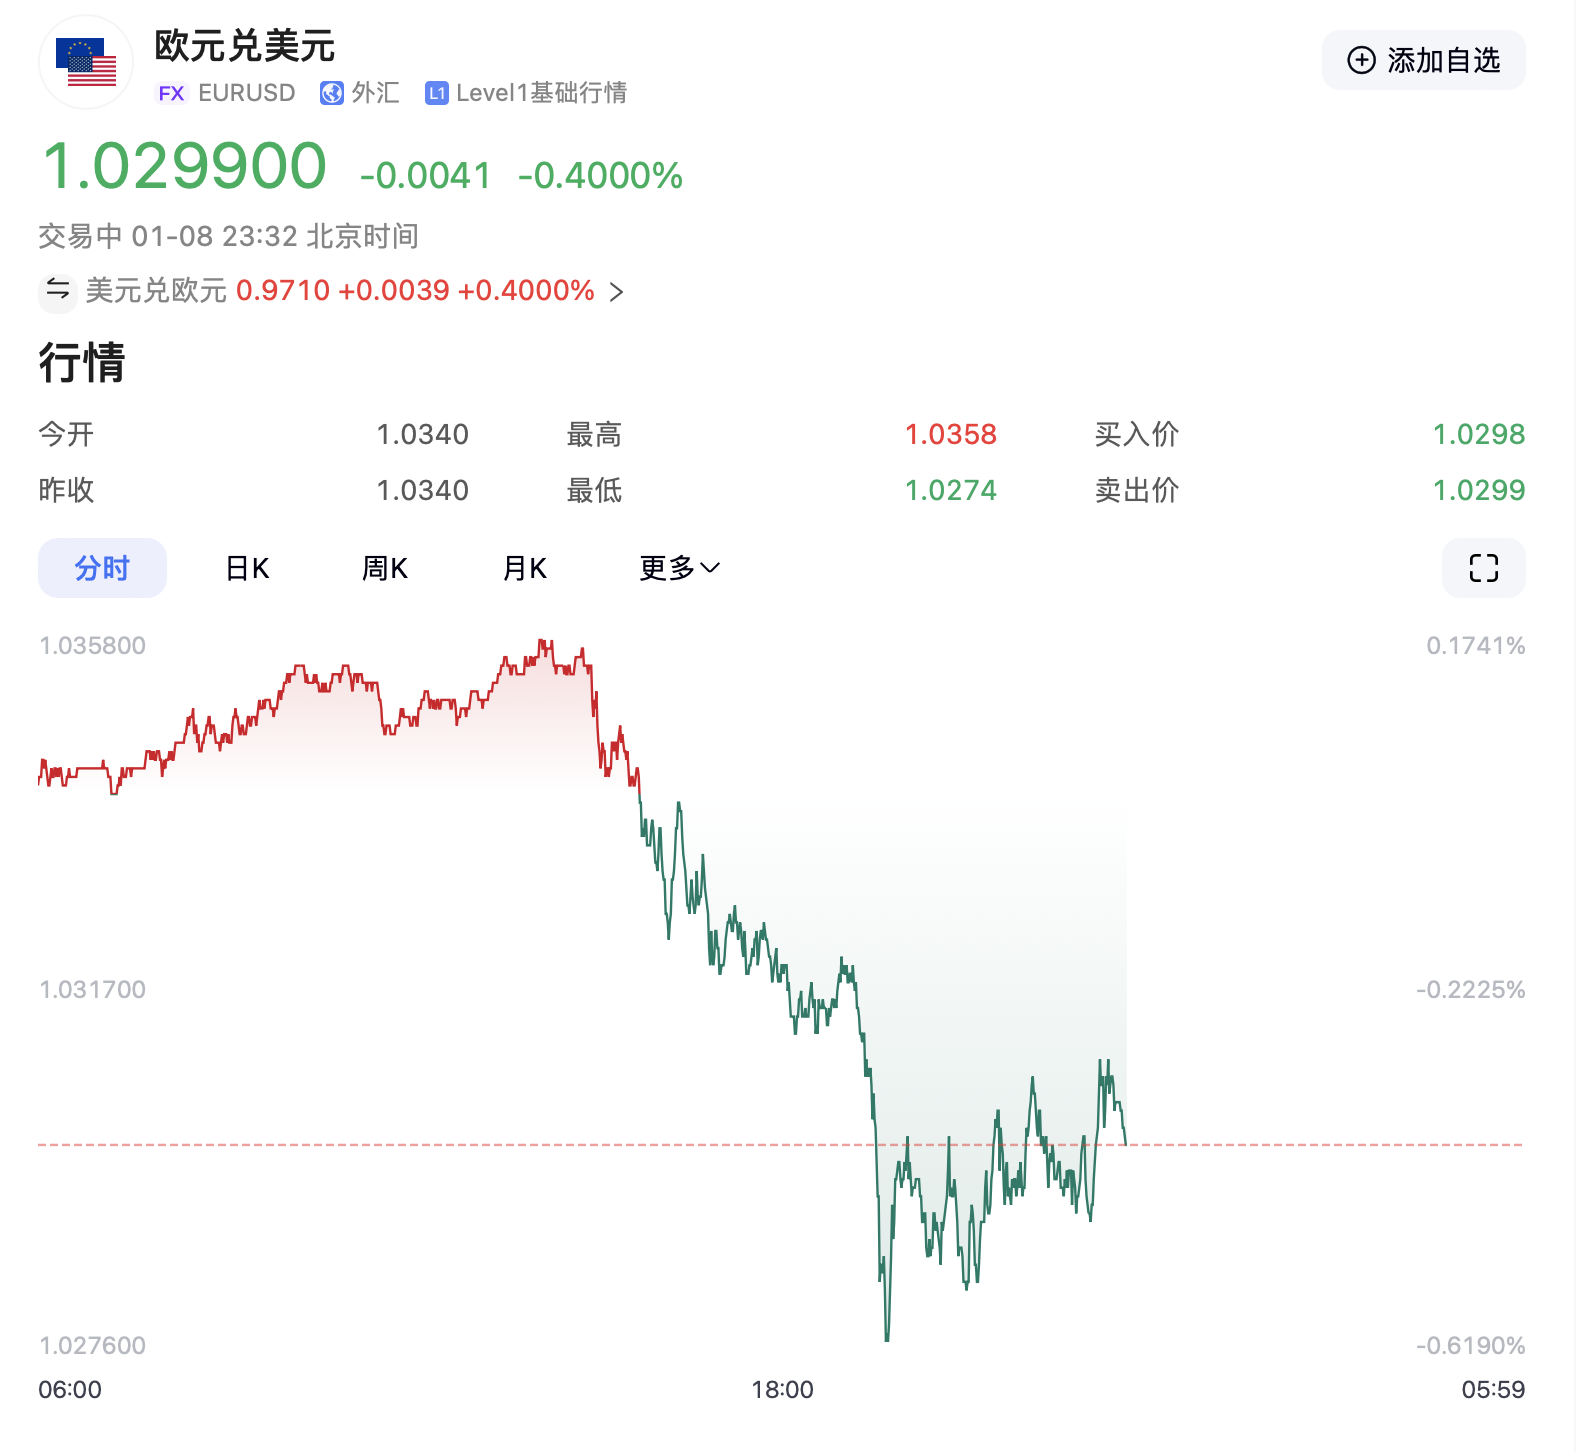This screenshot has width=1576, height=1452.
Task: Click the swap arrows icon beside 美元兑欧元
Action: [x=58, y=290]
